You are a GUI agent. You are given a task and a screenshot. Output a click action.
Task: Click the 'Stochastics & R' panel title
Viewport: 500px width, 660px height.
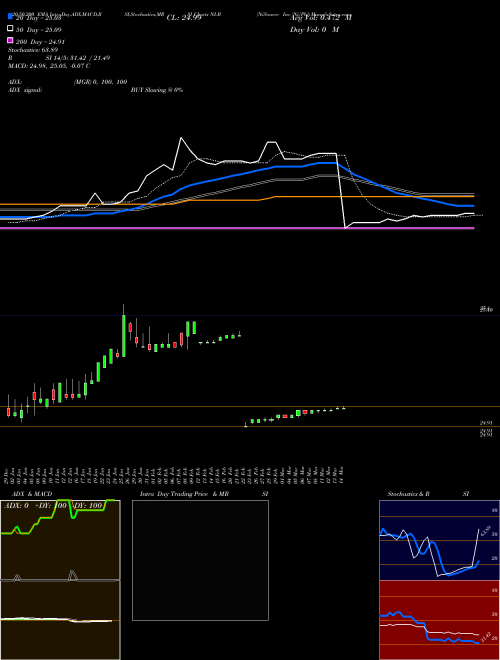coord(408,494)
